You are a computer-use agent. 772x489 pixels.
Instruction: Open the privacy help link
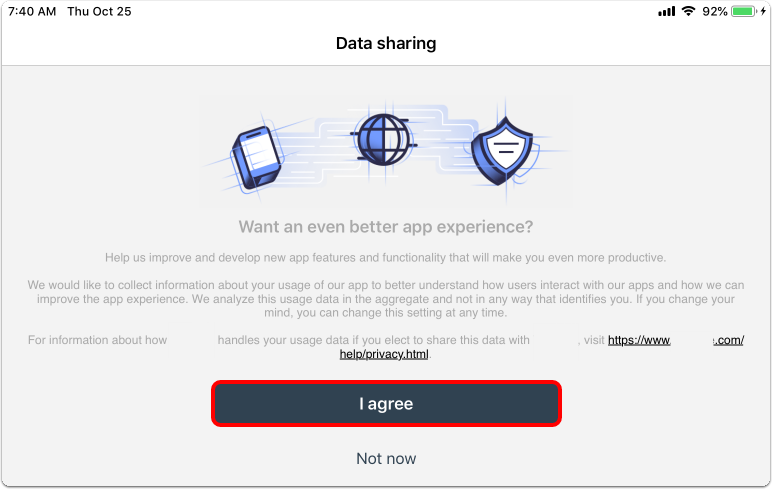pyautogui.click(x=676, y=341)
